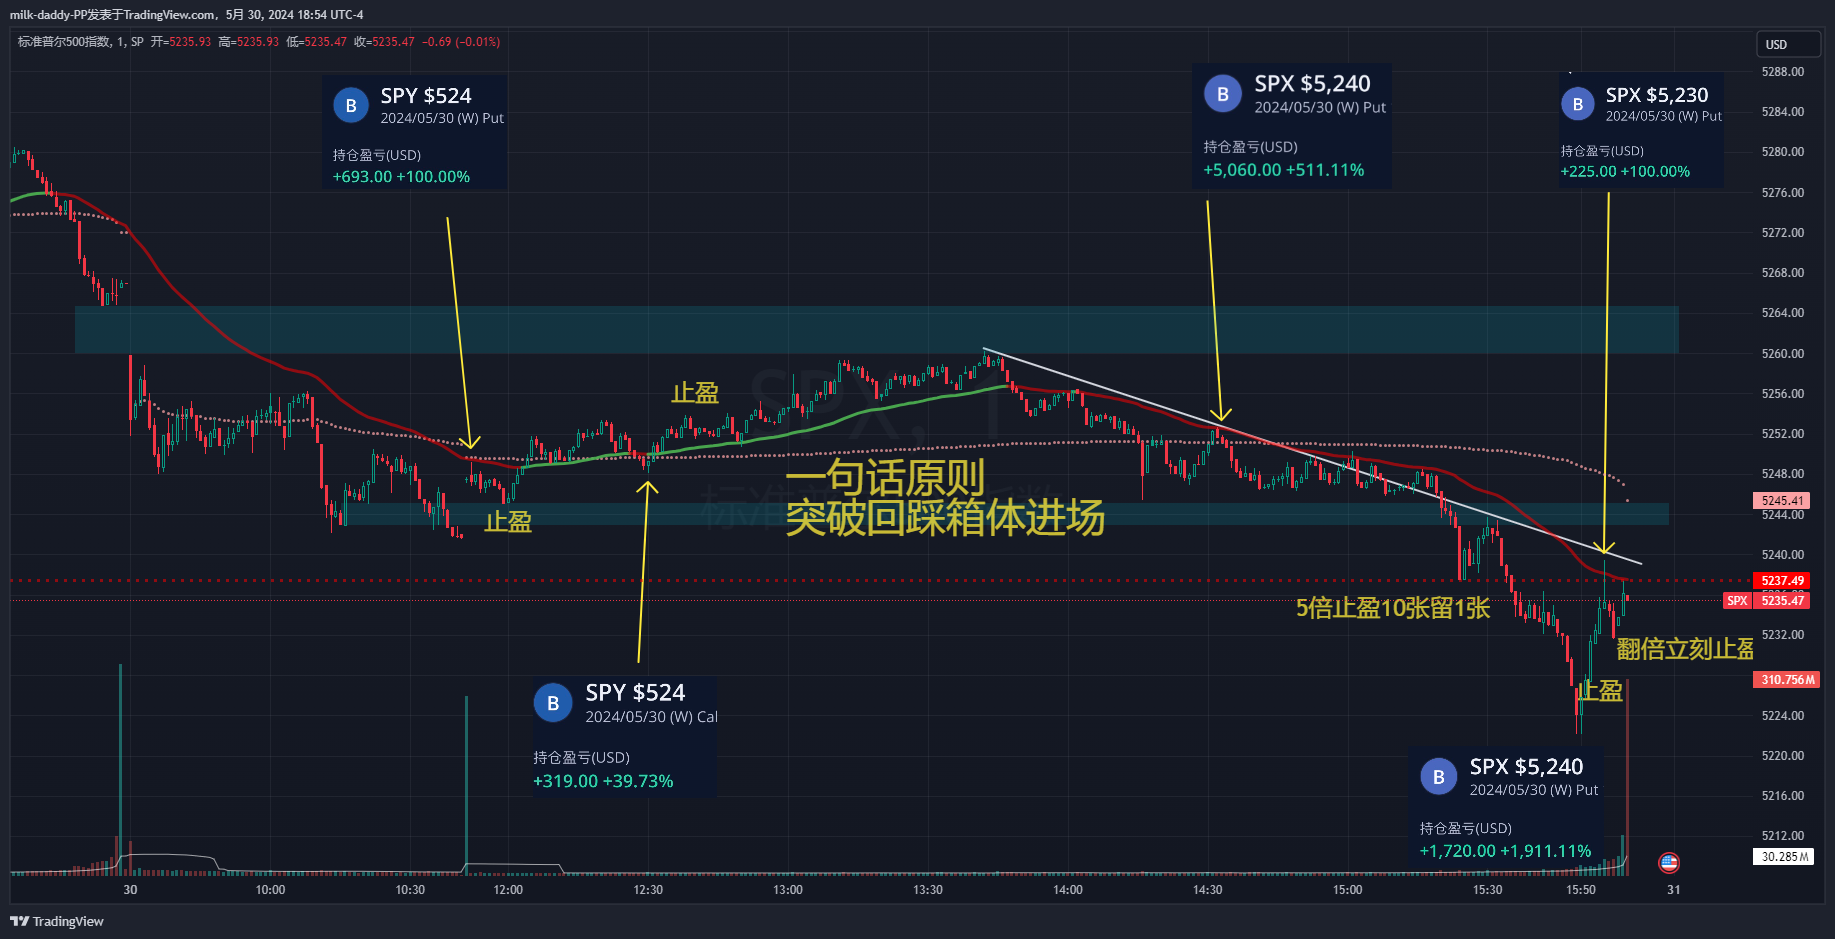Click B icon on SPX $5,240 card showing +511.11%
Image resolution: width=1835 pixels, height=939 pixels.
(x=1222, y=94)
